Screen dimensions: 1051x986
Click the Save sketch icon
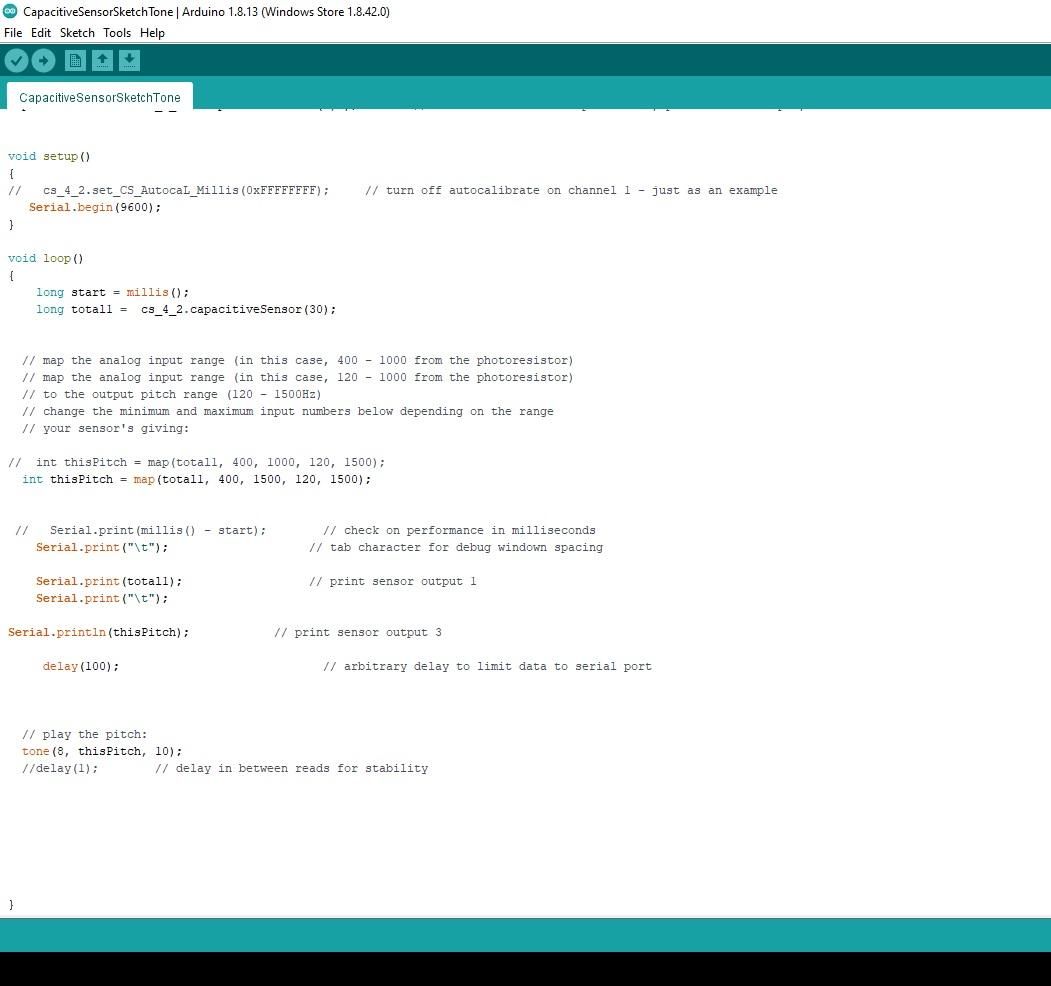(x=129, y=60)
